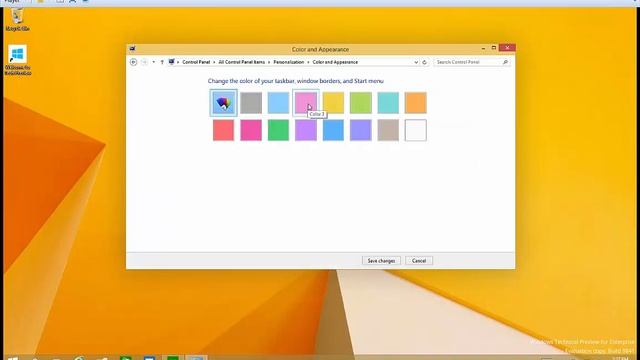Select the automatic color palette swatch
Screen dimensions: 640x360
(x=224, y=103)
